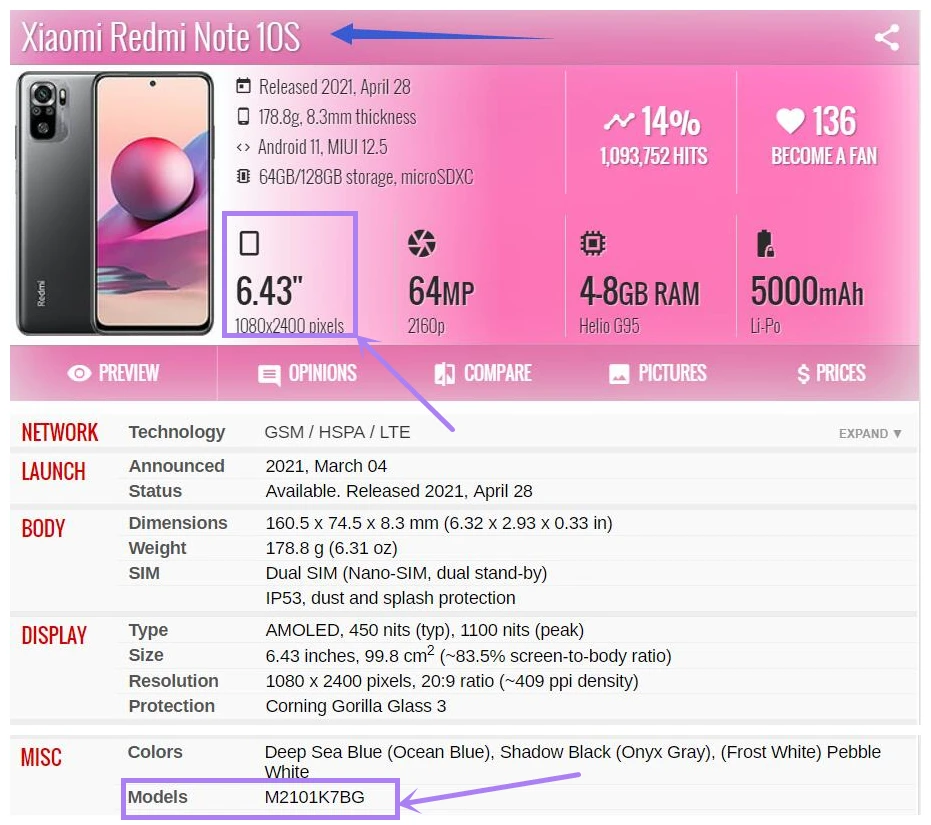Open the Compare tab

(483, 373)
